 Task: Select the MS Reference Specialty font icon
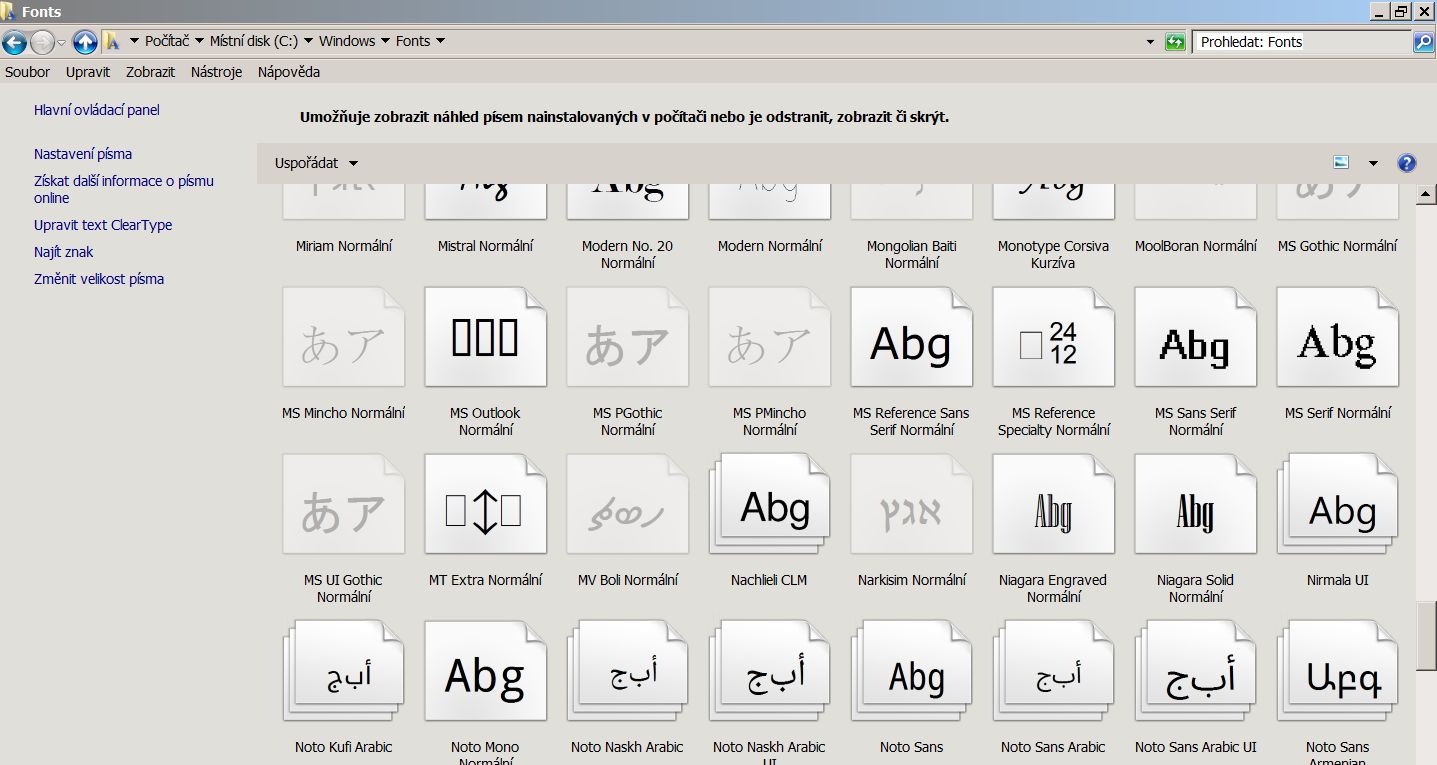(1053, 338)
